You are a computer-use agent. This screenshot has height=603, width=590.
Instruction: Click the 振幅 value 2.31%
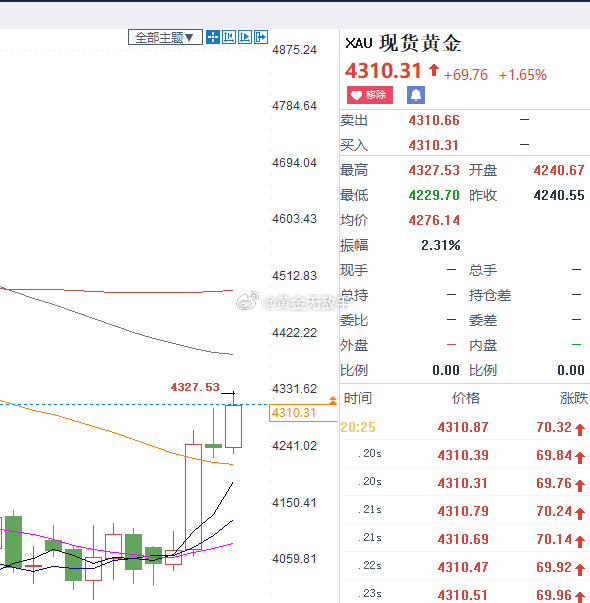(x=440, y=245)
